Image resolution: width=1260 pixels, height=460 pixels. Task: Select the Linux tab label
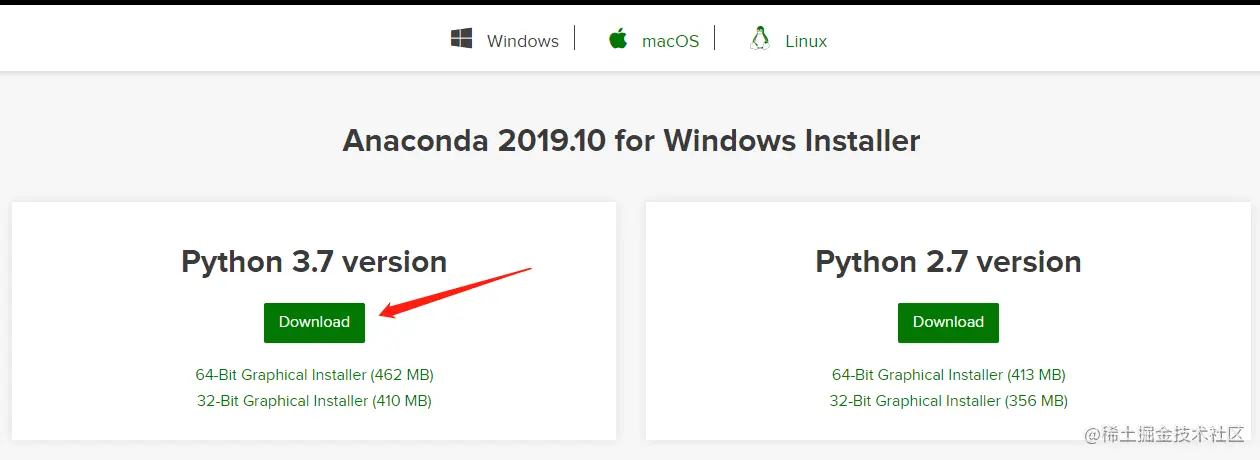coord(806,41)
